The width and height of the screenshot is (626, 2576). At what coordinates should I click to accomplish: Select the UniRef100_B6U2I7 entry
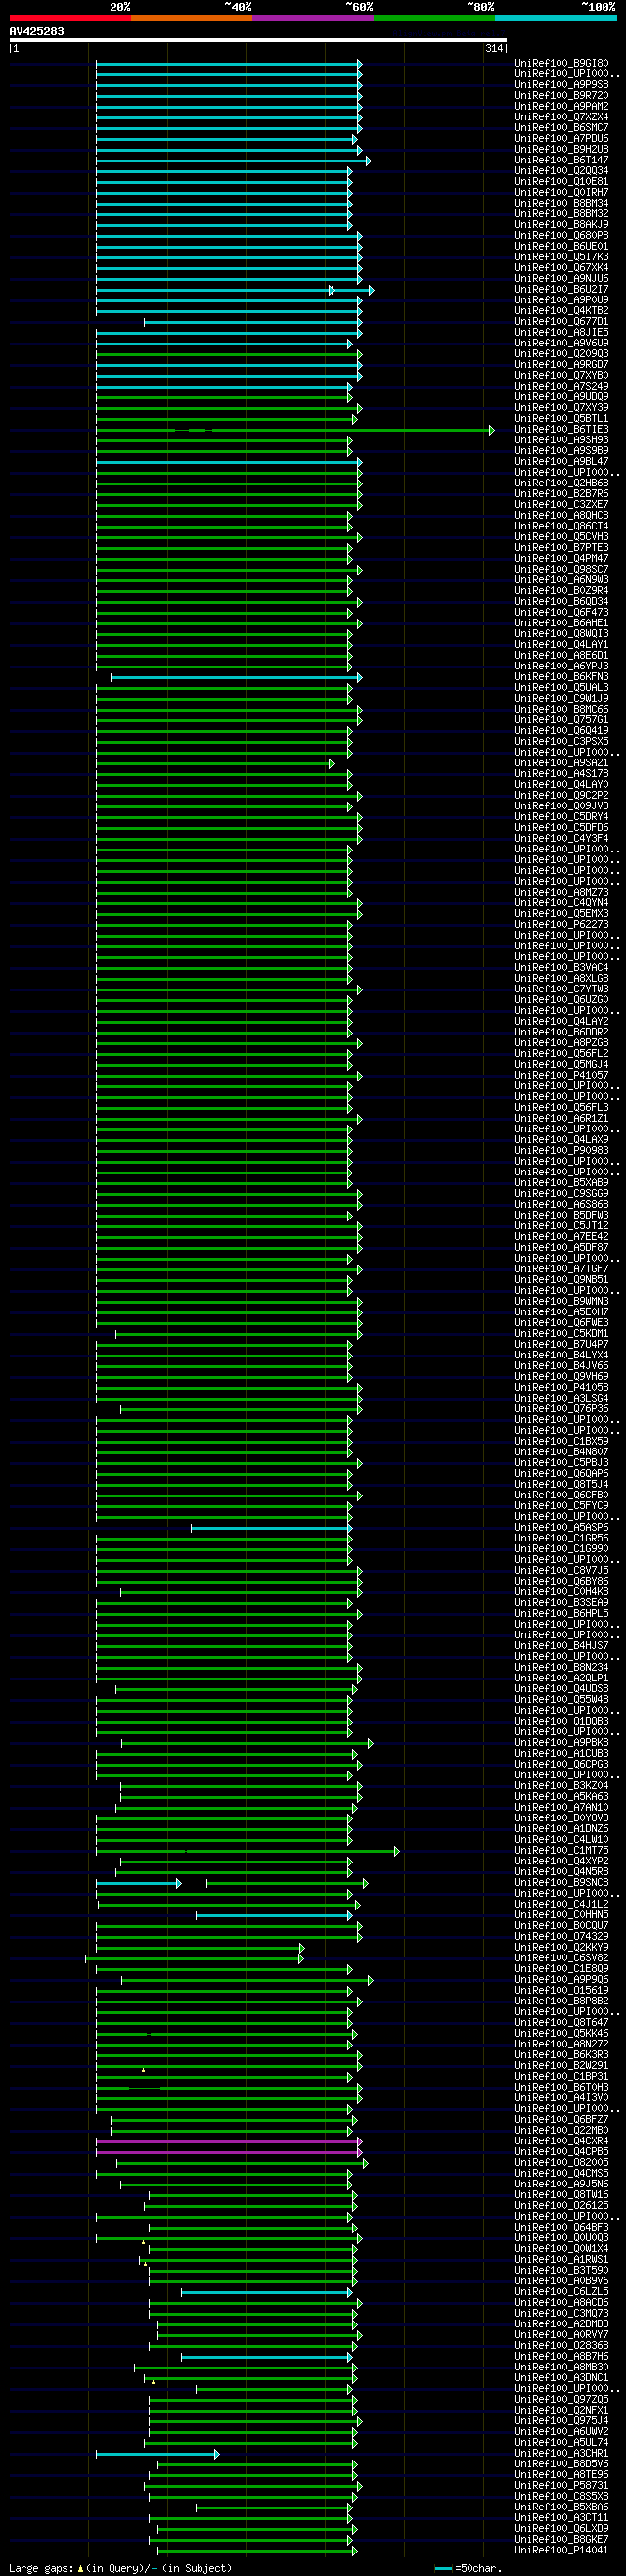click(562, 290)
